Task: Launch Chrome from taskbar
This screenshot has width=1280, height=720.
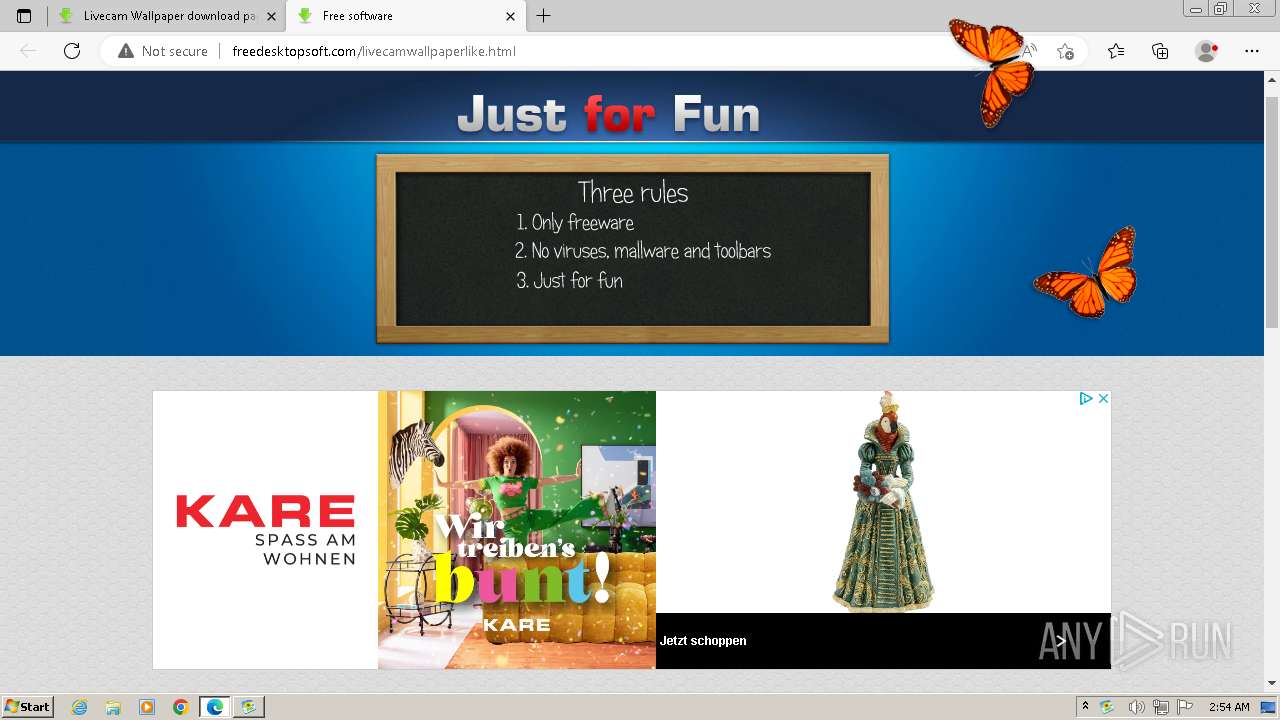Action: [181, 707]
